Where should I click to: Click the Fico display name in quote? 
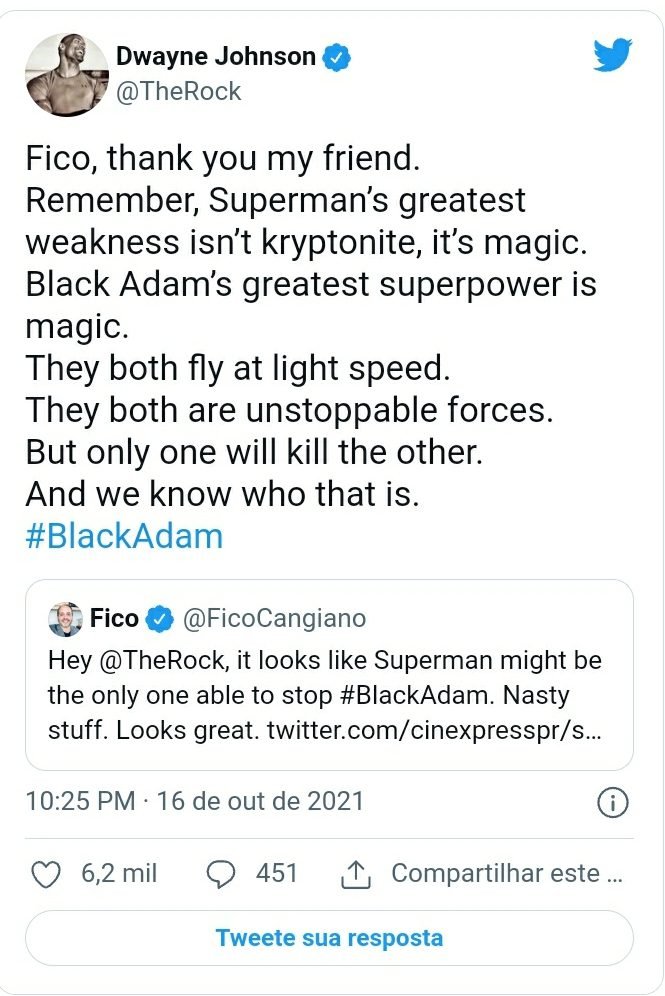(x=114, y=619)
